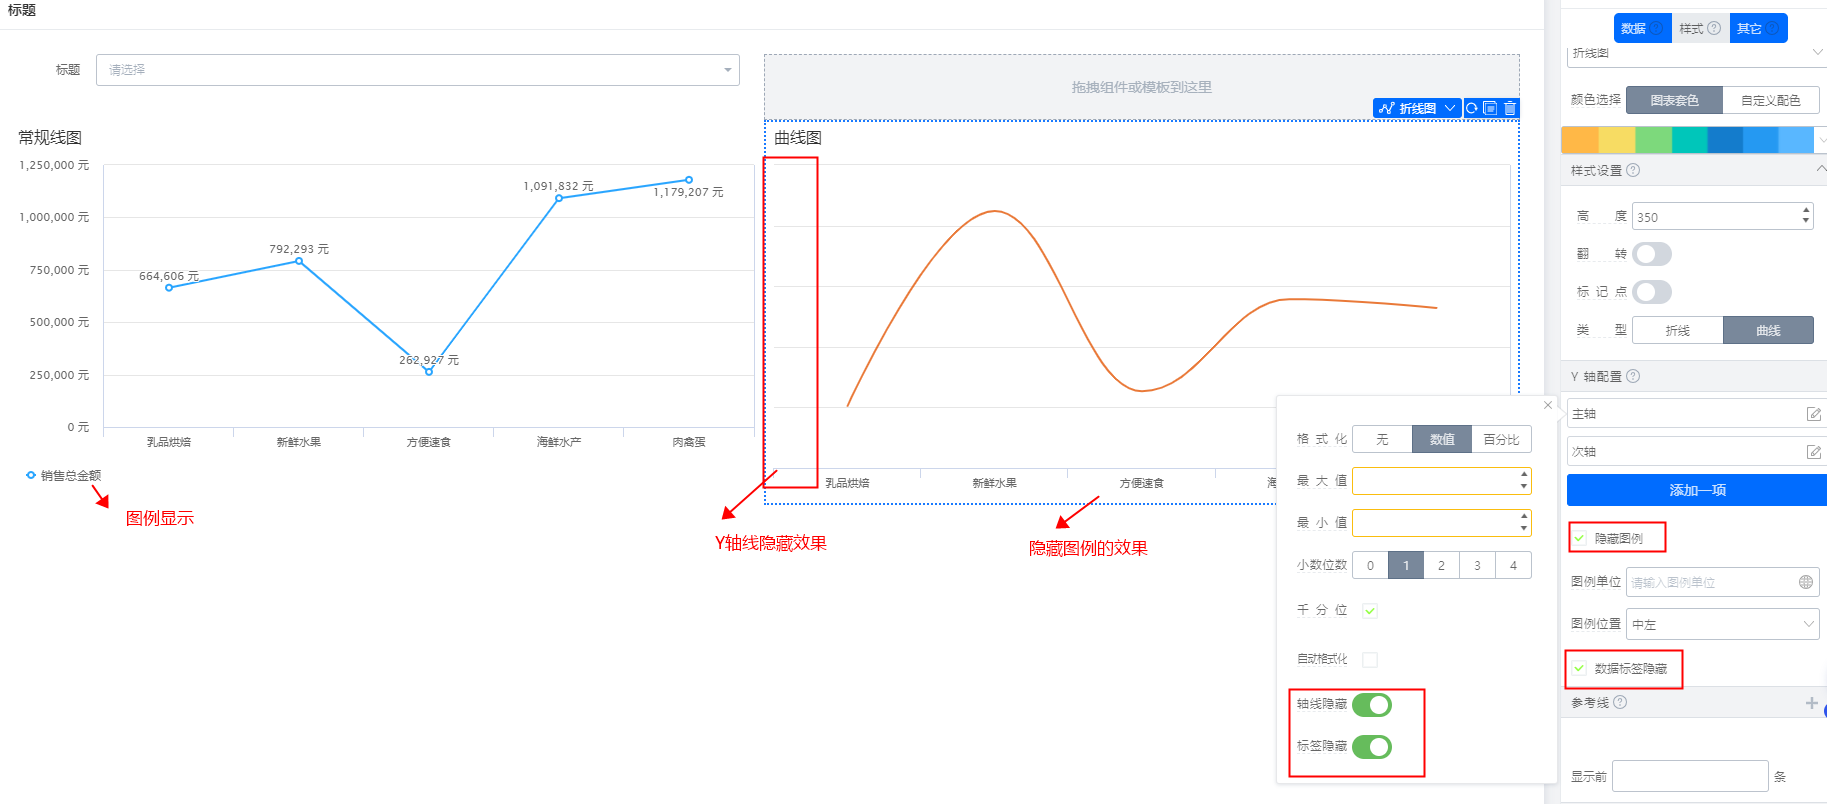Click the line chart icon on blue toolbar
The image size is (1827, 804).
[1386, 108]
